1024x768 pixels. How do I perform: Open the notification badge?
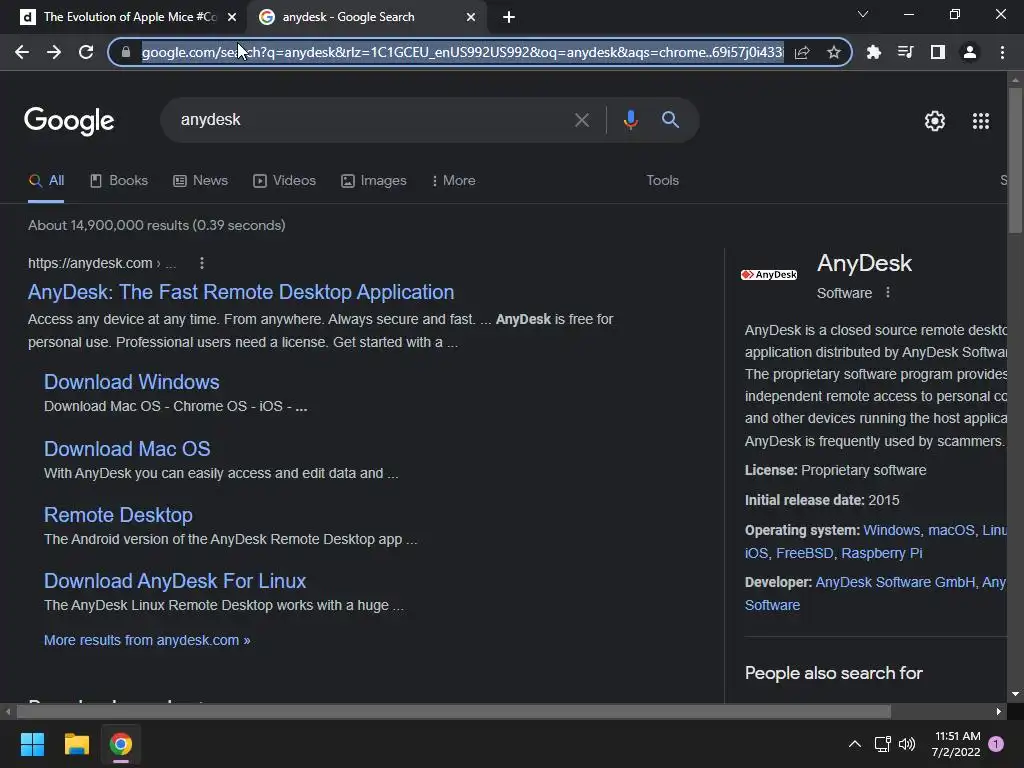point(996,744)
